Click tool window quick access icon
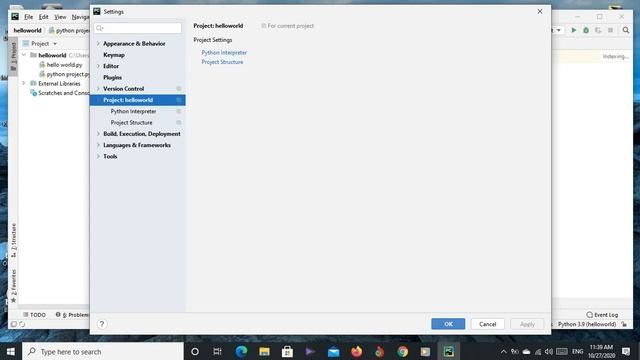 coord(13,324)
